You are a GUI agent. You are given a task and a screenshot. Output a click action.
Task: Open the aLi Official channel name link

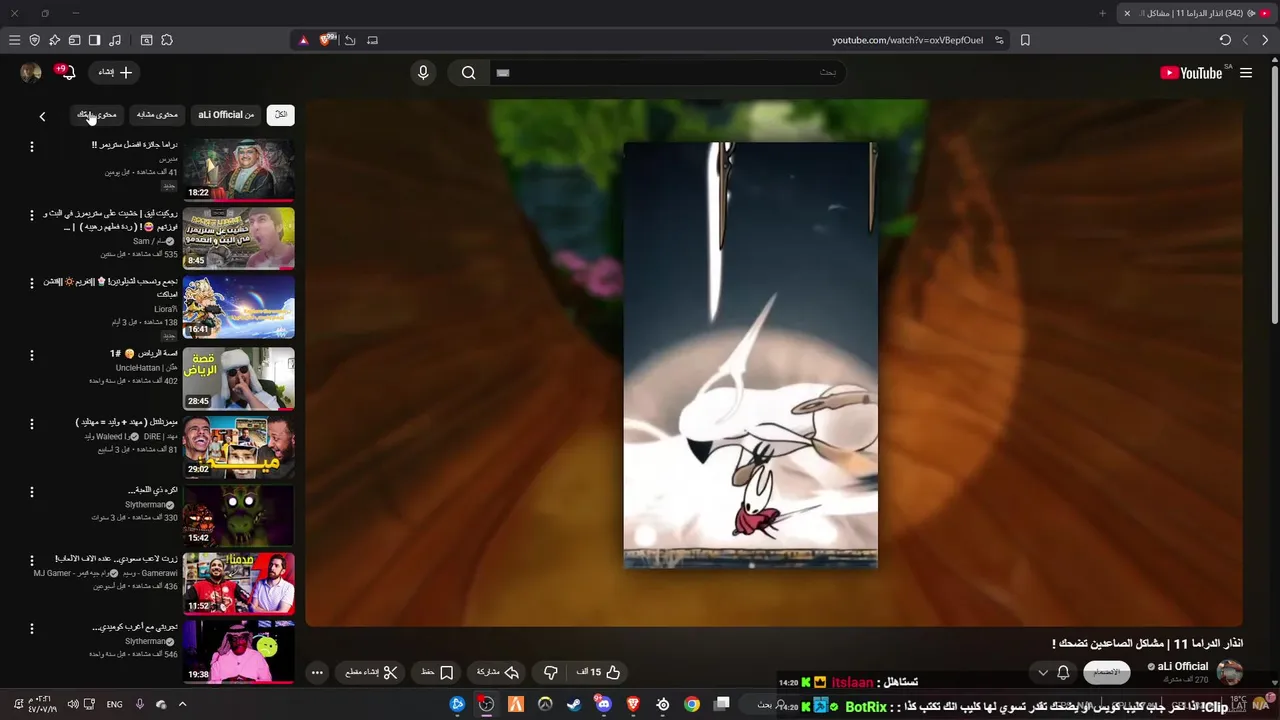point(1183,666)
